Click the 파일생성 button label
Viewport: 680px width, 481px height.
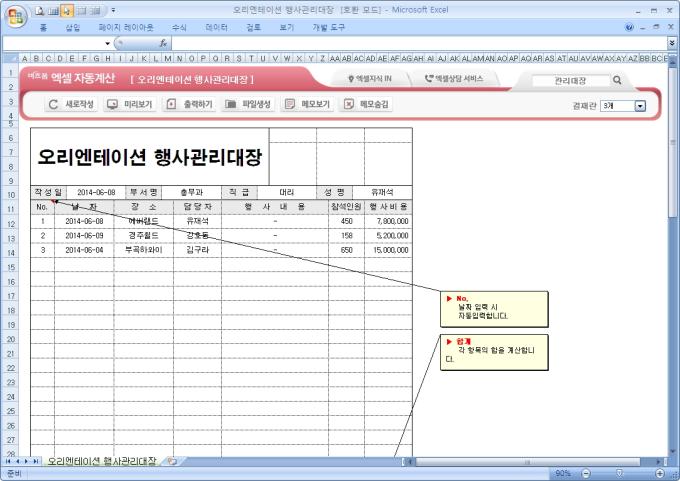256,105
